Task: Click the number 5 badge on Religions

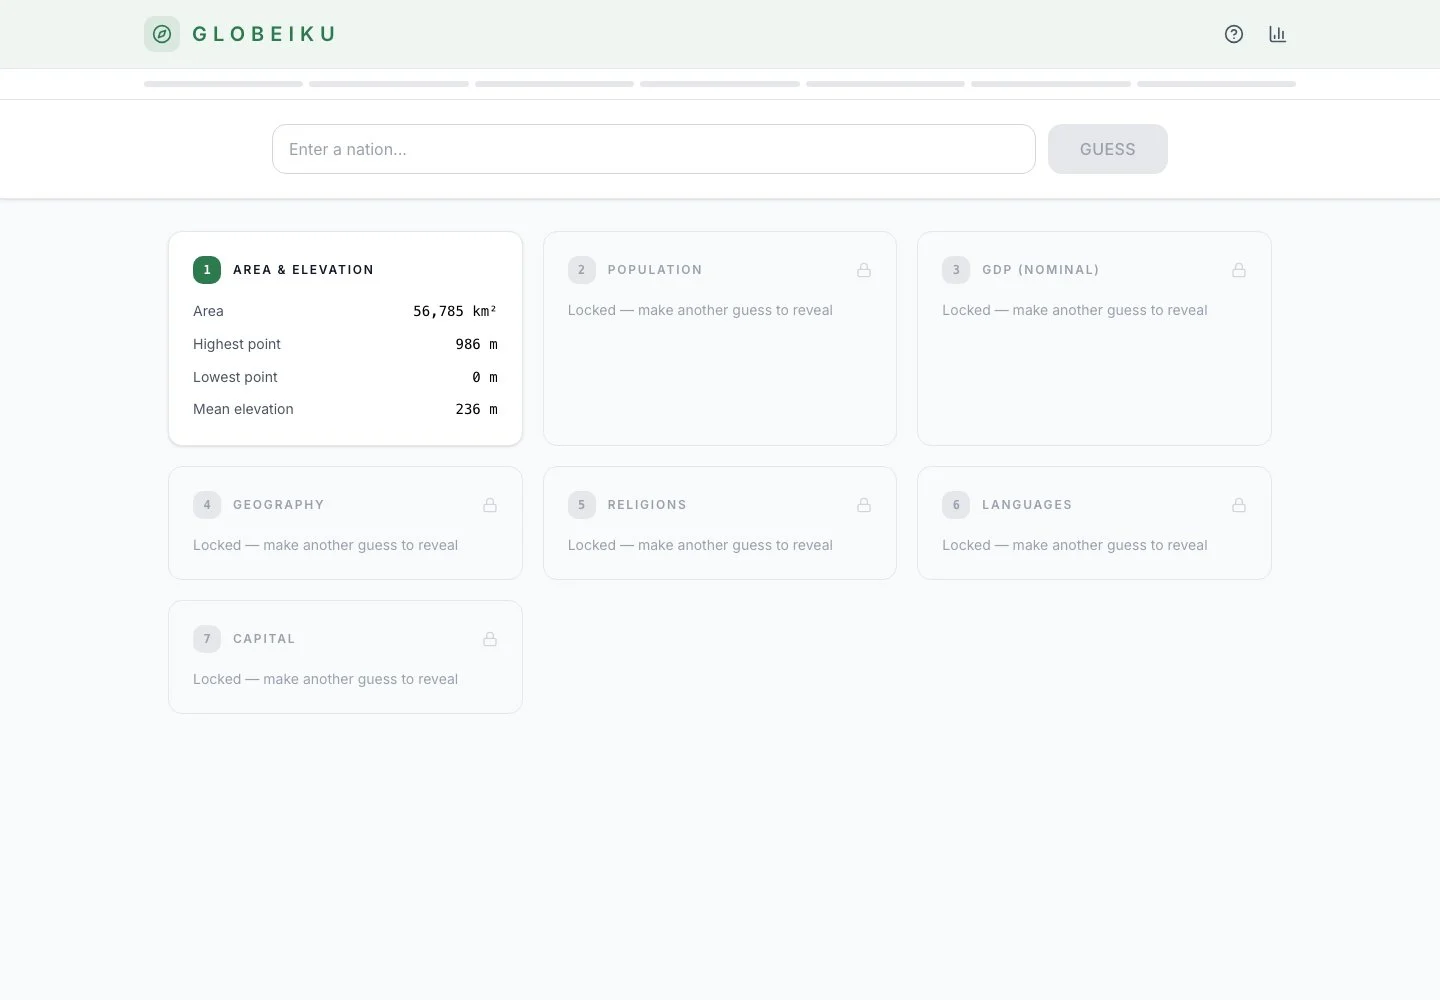Action: click(582, 505)
